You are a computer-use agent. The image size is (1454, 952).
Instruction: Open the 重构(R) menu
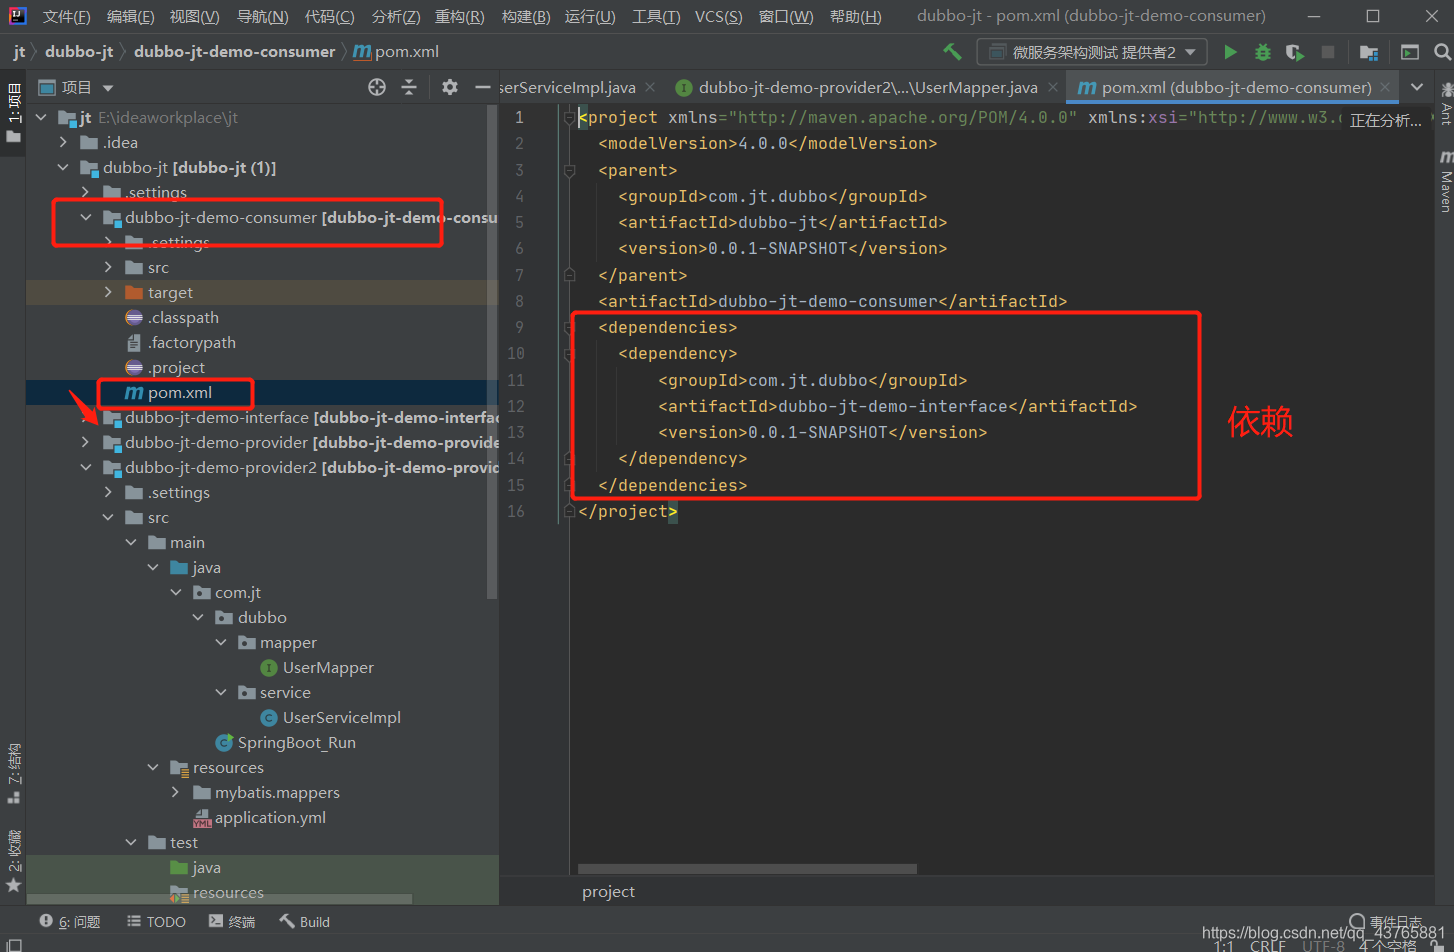(x=460, y=16)
